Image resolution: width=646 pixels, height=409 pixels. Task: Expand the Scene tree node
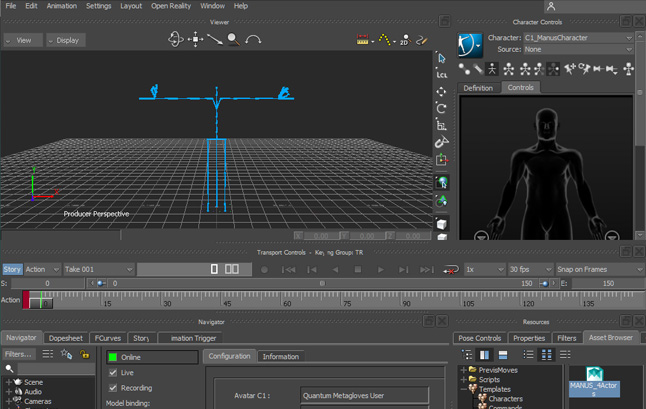pos(9,381)
